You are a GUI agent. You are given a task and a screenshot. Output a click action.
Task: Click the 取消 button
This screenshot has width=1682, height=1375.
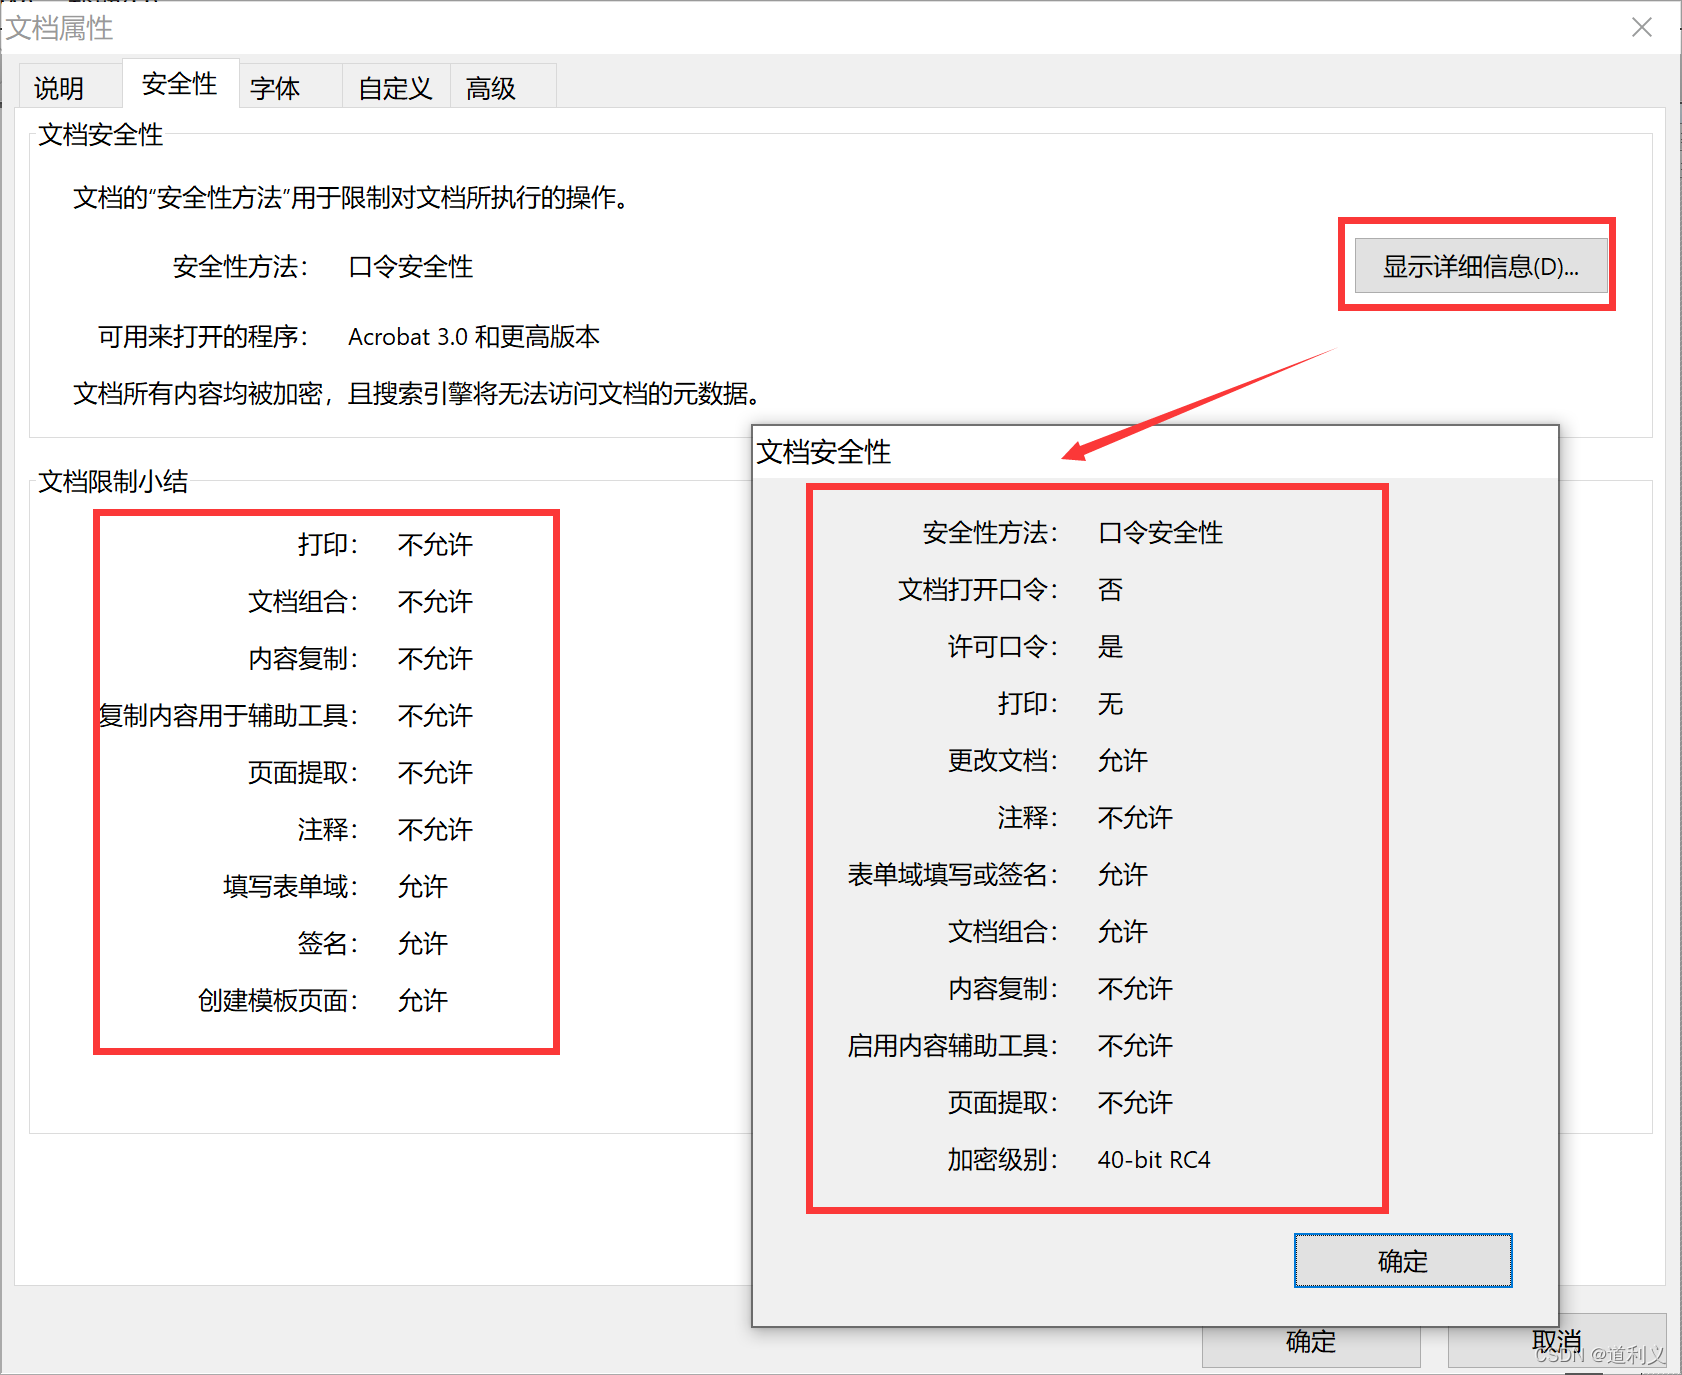click(1556, 1341)
